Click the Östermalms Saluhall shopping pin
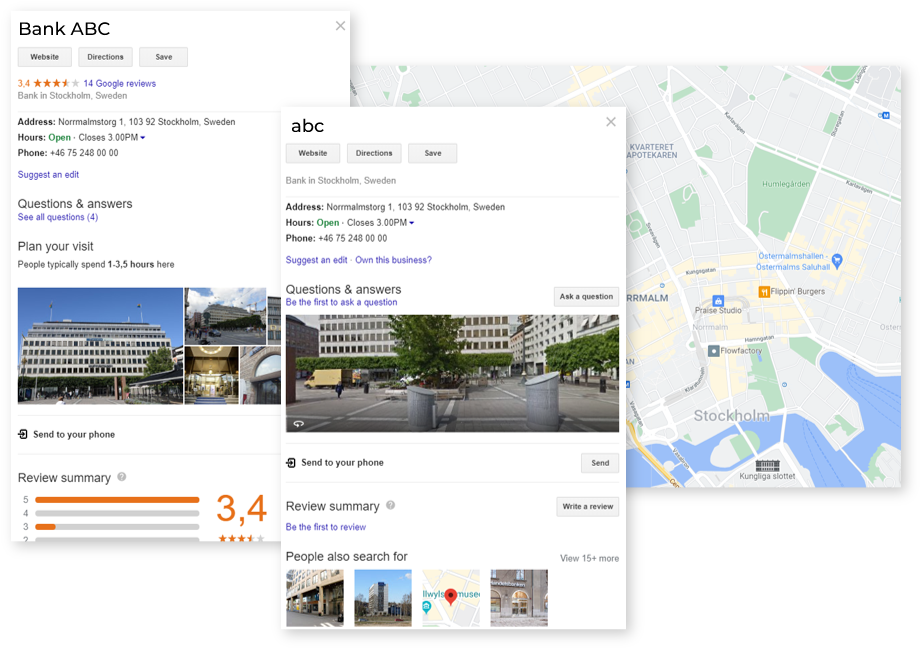 838,260
